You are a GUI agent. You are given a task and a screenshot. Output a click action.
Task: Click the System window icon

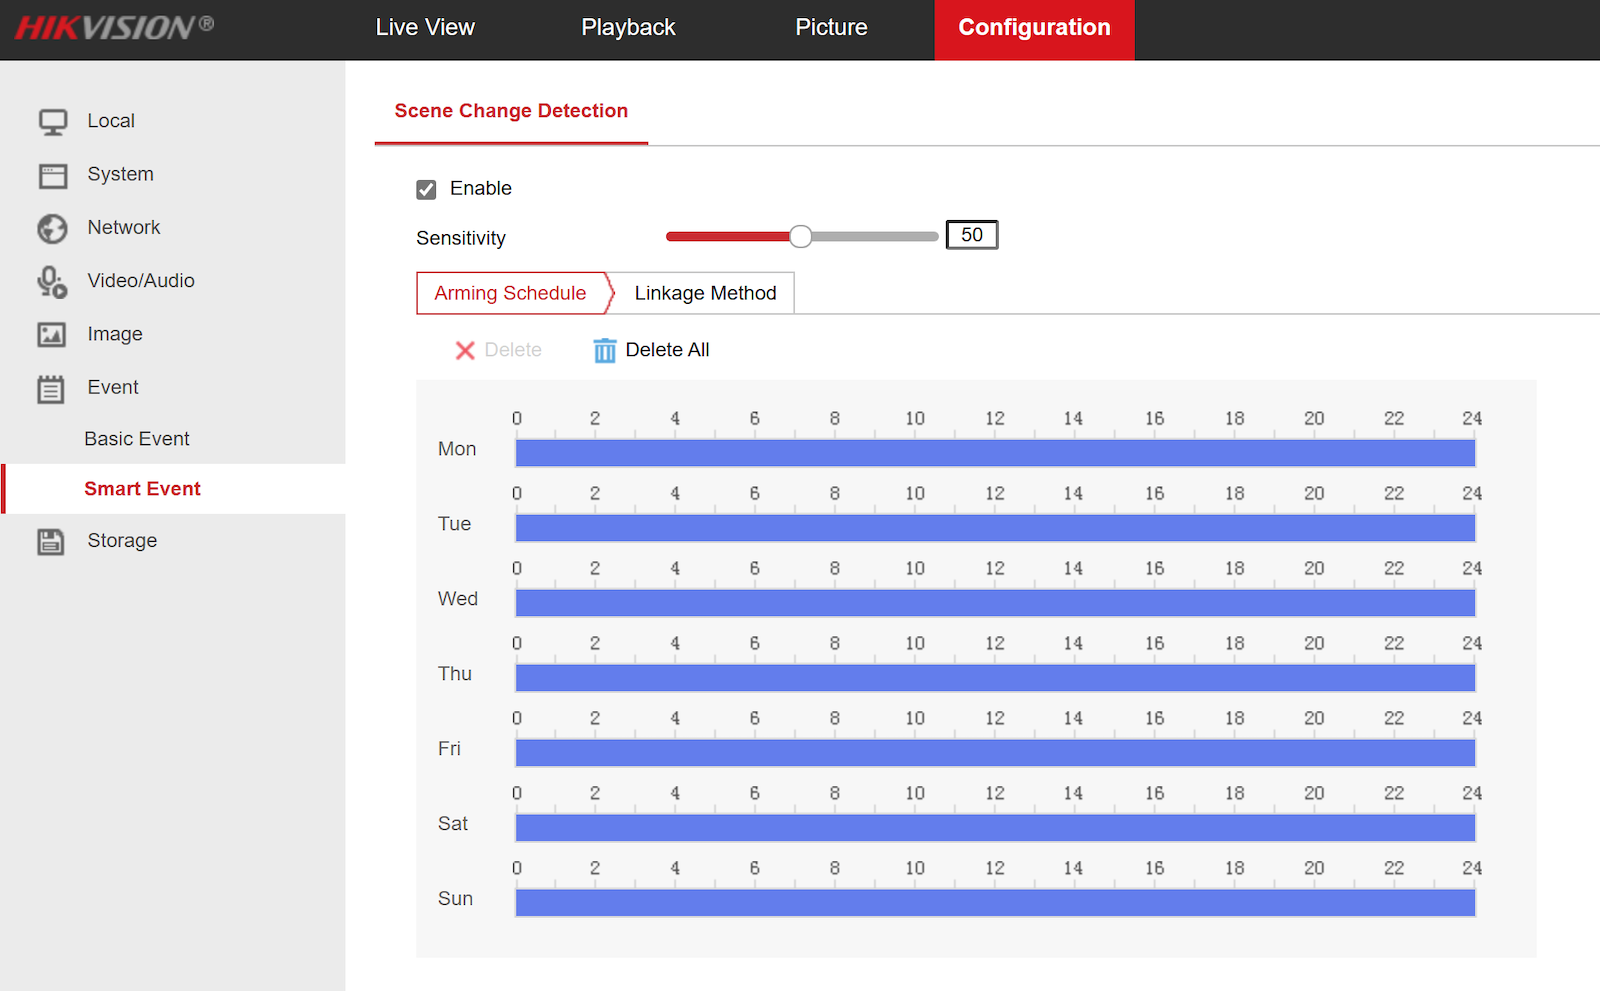click(x=52, y=176)
